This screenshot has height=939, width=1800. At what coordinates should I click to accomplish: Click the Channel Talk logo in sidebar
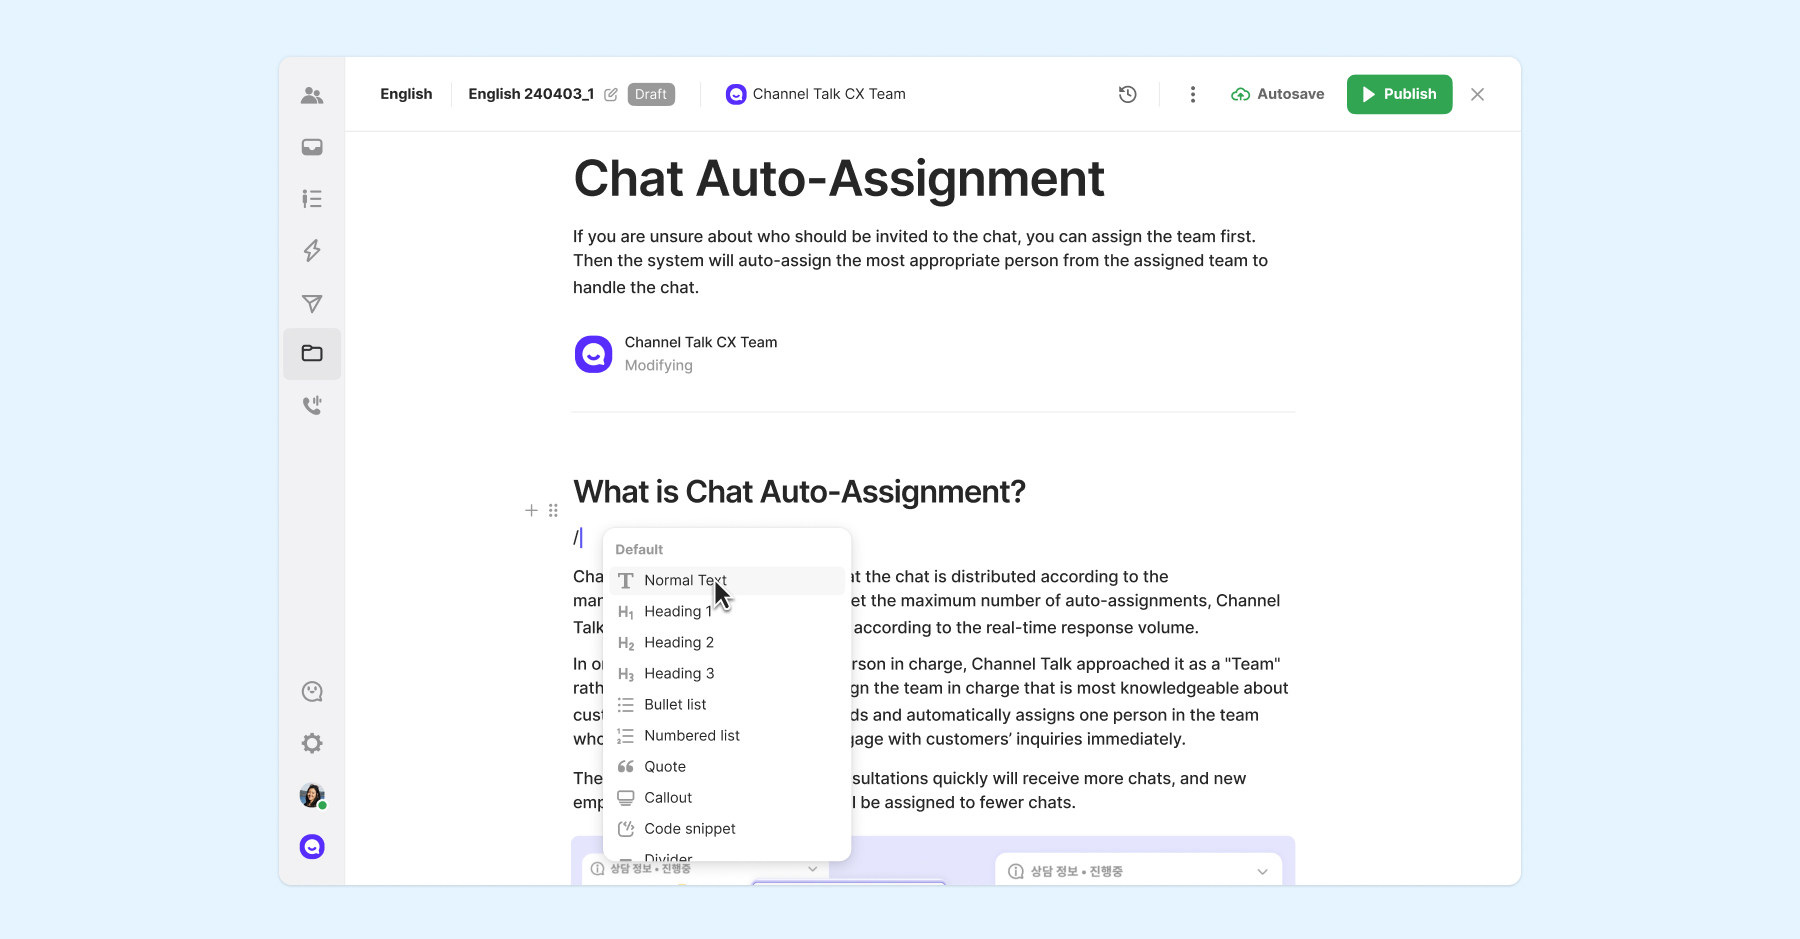tap(312, 847)
